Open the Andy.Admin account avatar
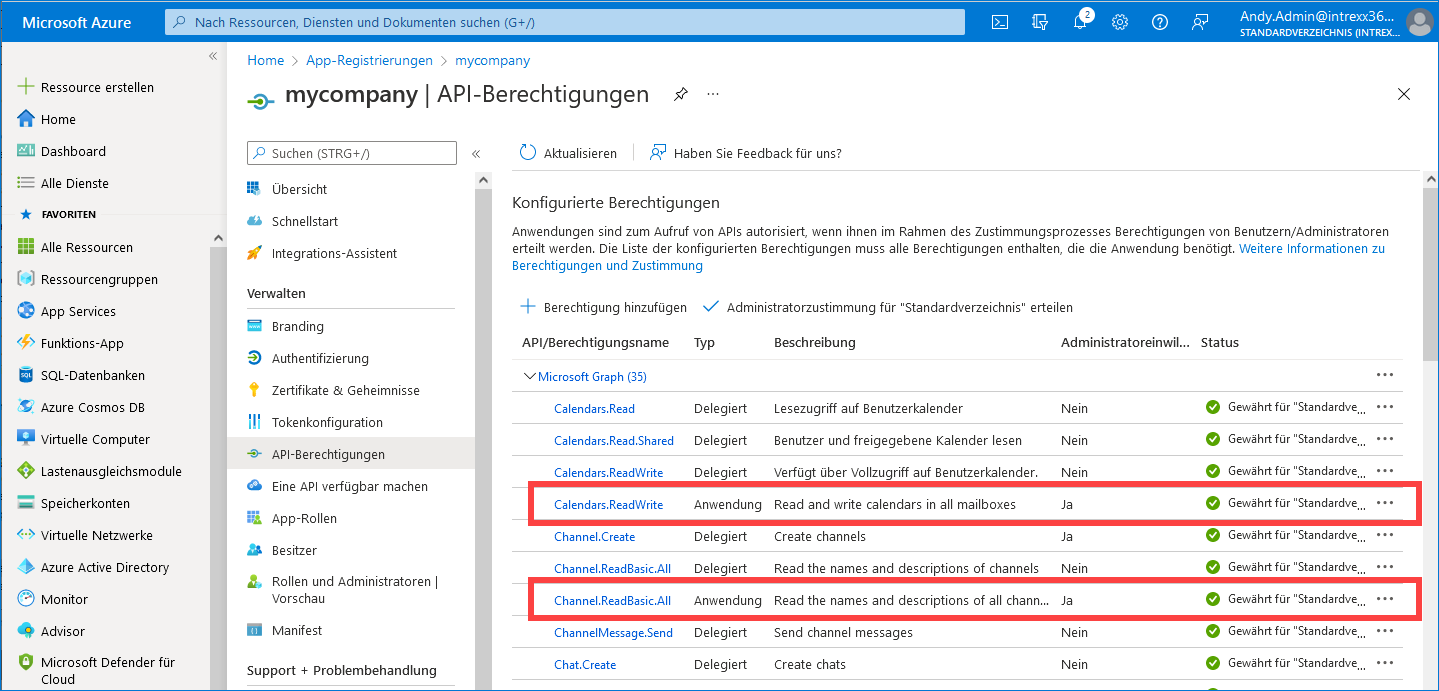This screenshot has height=691, width=1439. point(1419,22)
